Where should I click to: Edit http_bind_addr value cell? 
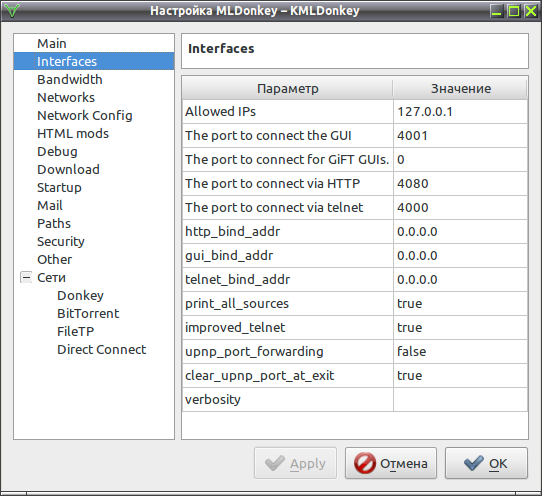460,232
